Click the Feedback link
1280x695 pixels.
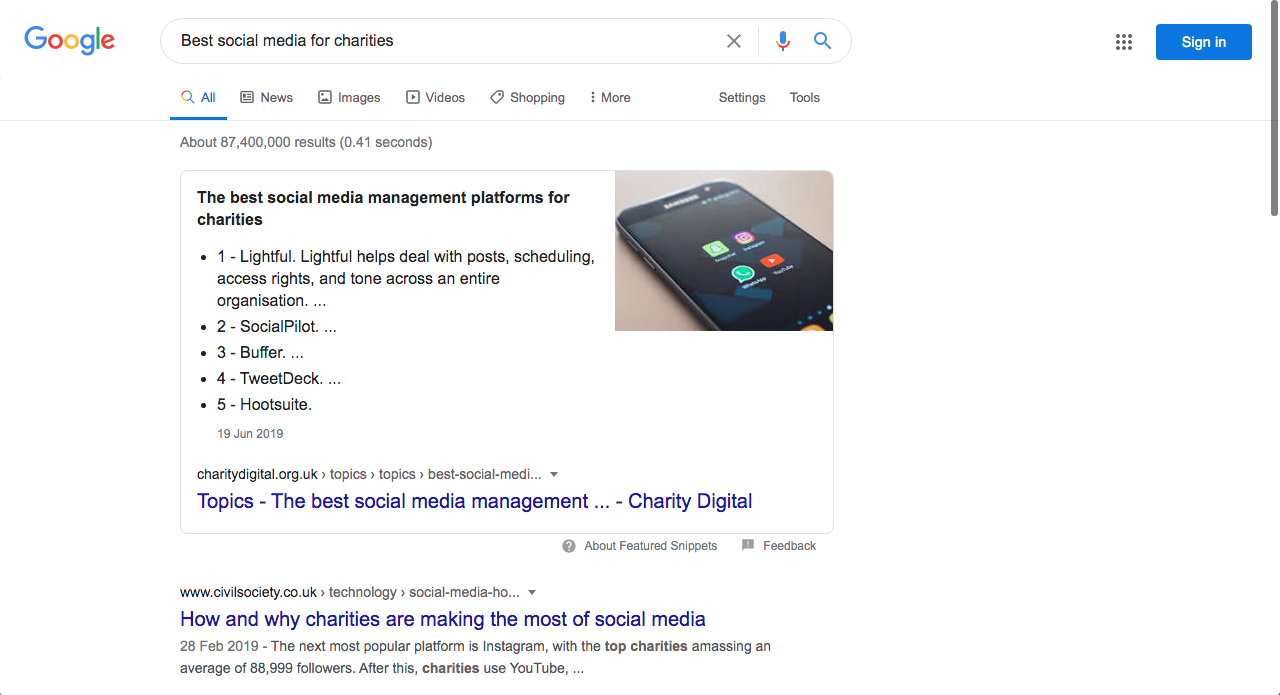click(x=790, y=546)
